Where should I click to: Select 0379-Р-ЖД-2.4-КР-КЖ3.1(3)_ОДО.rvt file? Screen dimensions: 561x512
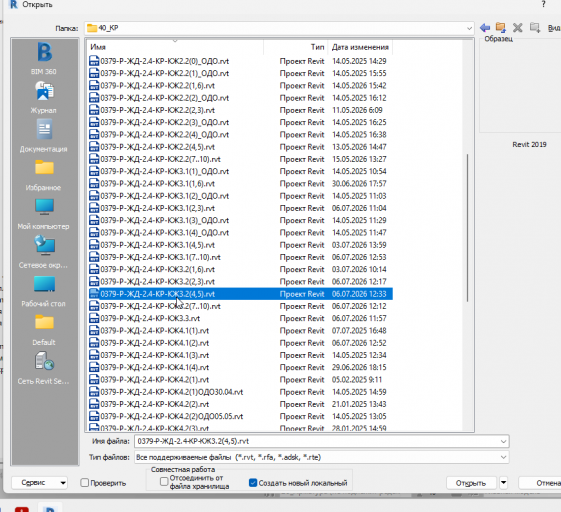coord(240,220)
